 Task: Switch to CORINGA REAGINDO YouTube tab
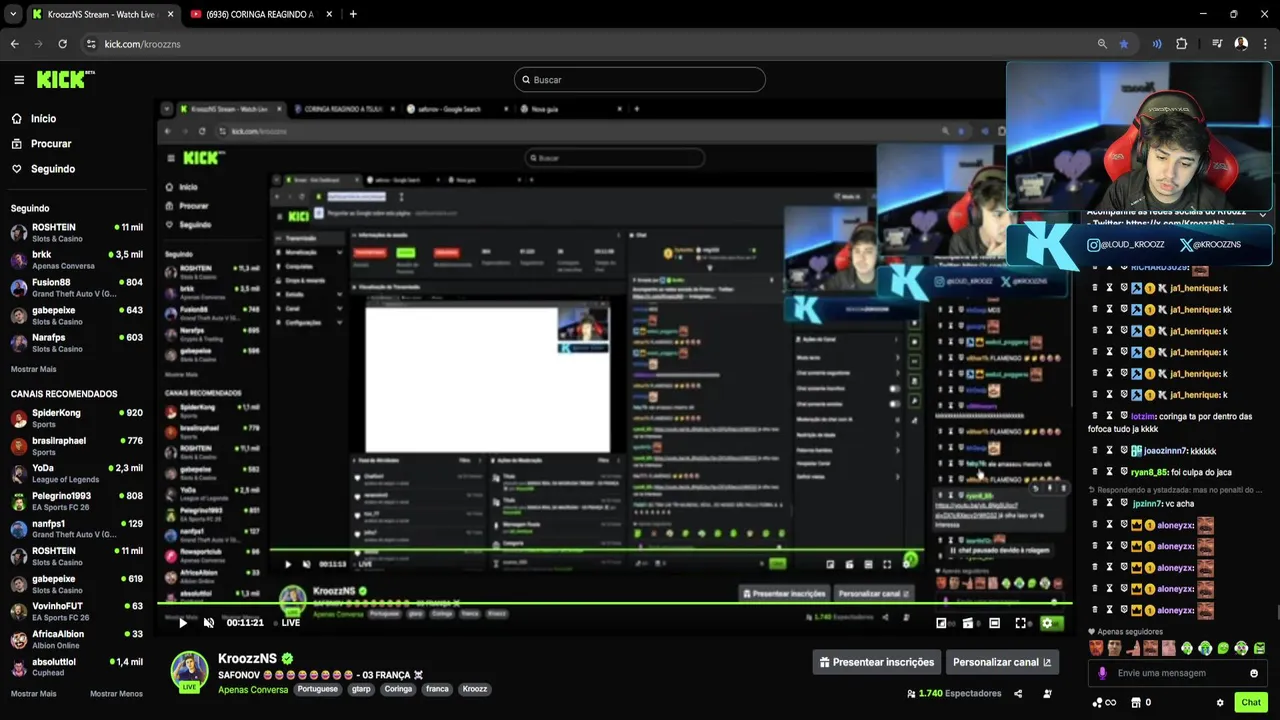[x=260, y=14]
